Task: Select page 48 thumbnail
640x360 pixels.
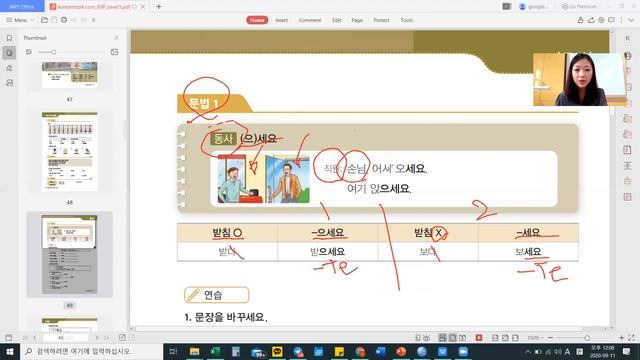Action: coord(69,151)
